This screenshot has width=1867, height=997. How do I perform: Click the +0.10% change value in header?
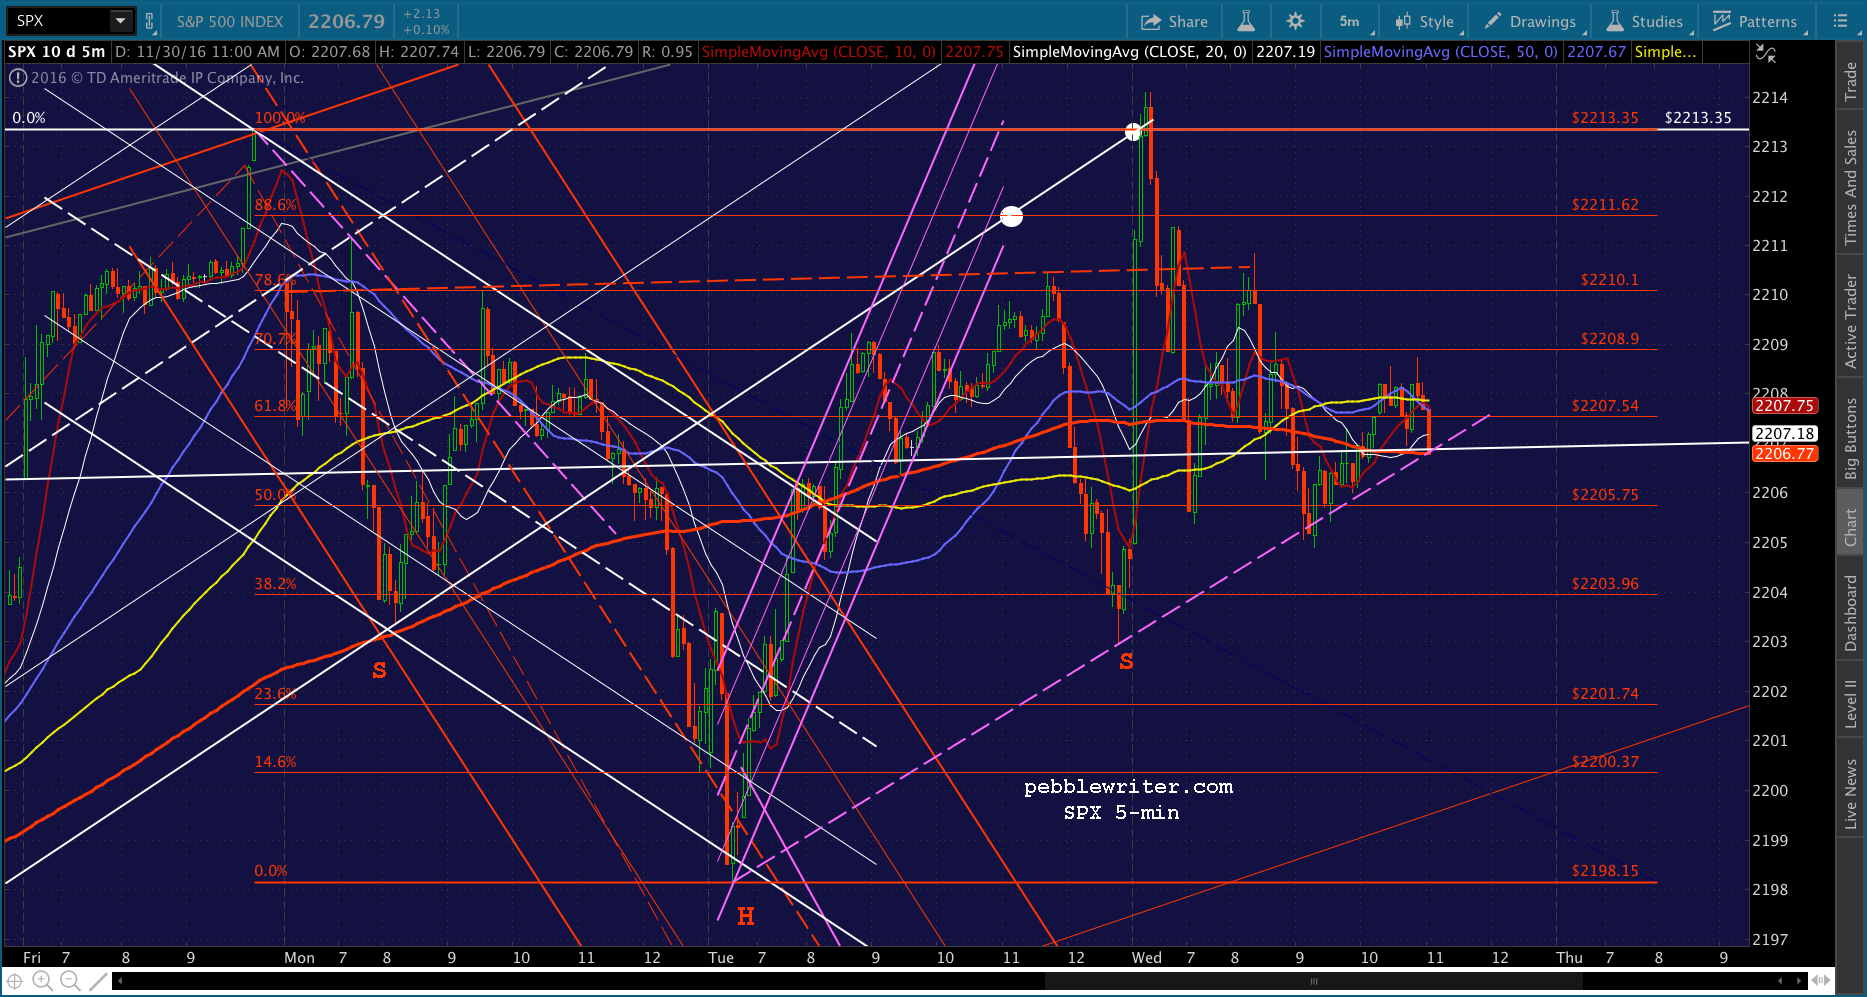coord(426,30)
